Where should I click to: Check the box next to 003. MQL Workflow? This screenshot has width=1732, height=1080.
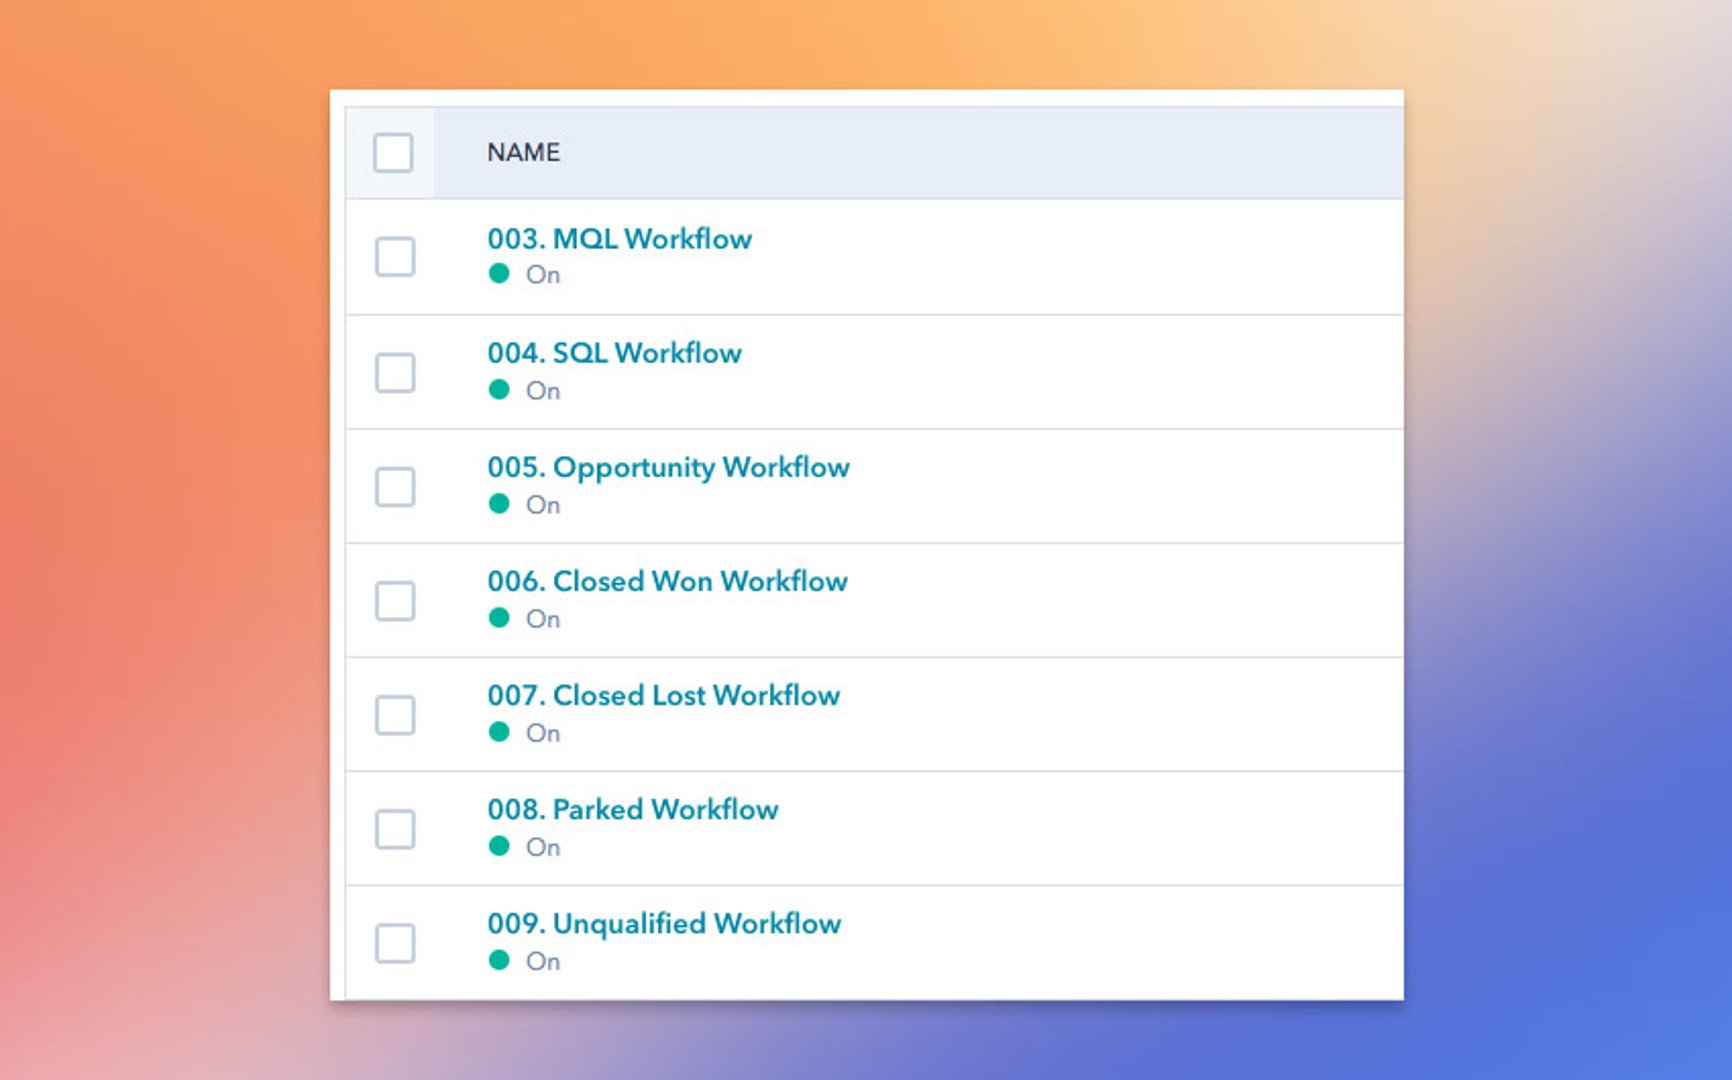(396, 257)
